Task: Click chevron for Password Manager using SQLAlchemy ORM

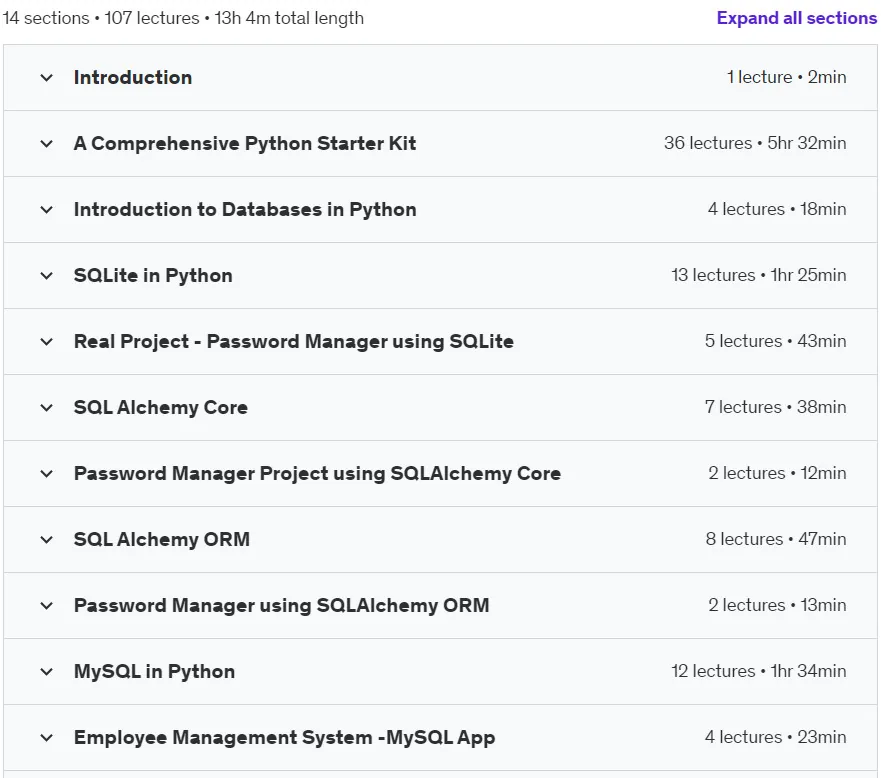Action: (47, 606)
